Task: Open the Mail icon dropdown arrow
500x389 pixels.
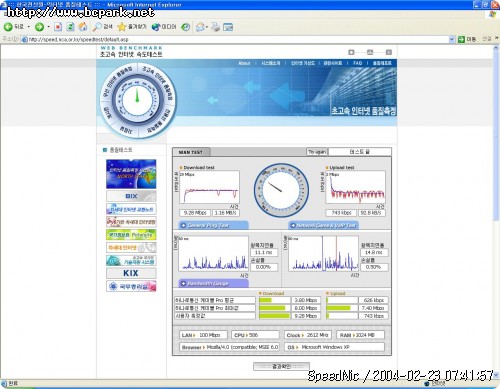Action: [x=207, y=27]
